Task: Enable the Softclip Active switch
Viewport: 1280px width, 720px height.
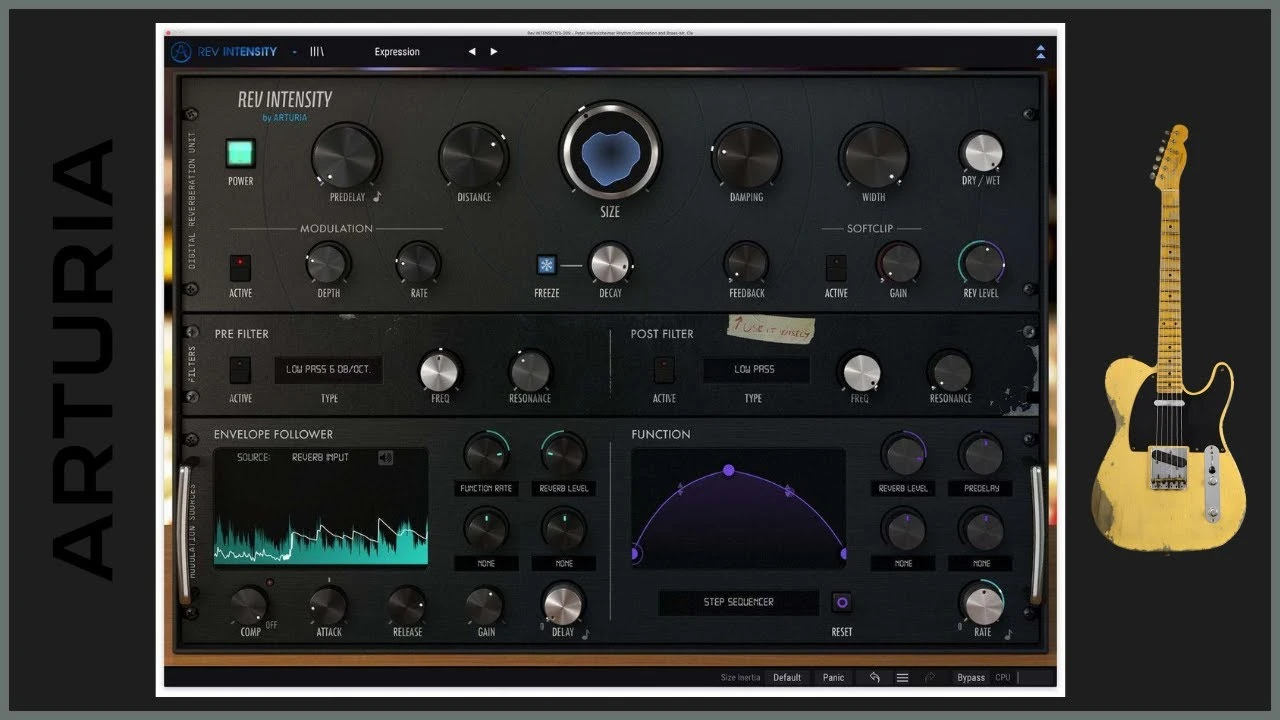Action: click(x=836, y=267)
